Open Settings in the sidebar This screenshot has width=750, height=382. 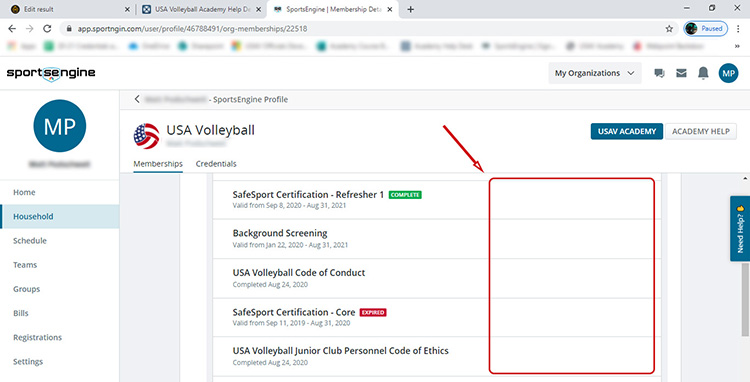tap(60, 361)
